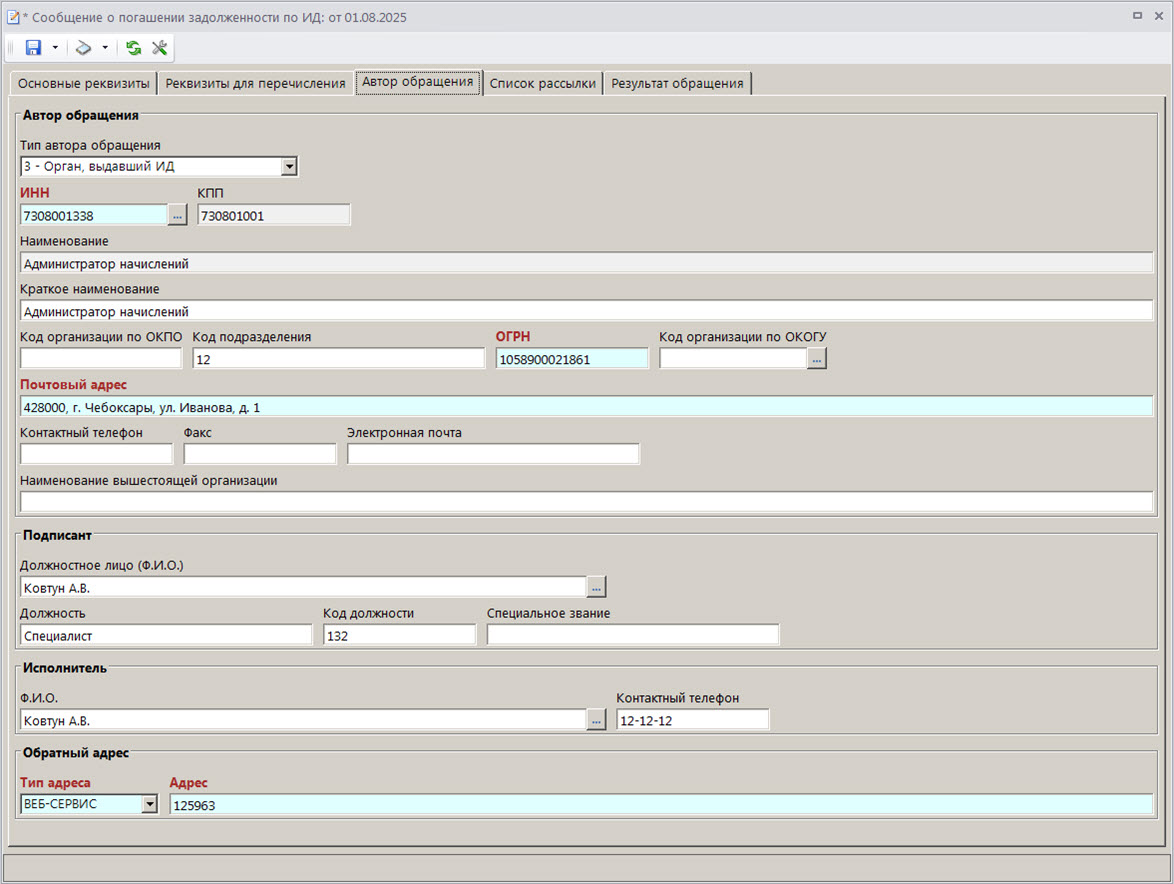Open the Тип адреса combo box

click(x=149, y=804)
